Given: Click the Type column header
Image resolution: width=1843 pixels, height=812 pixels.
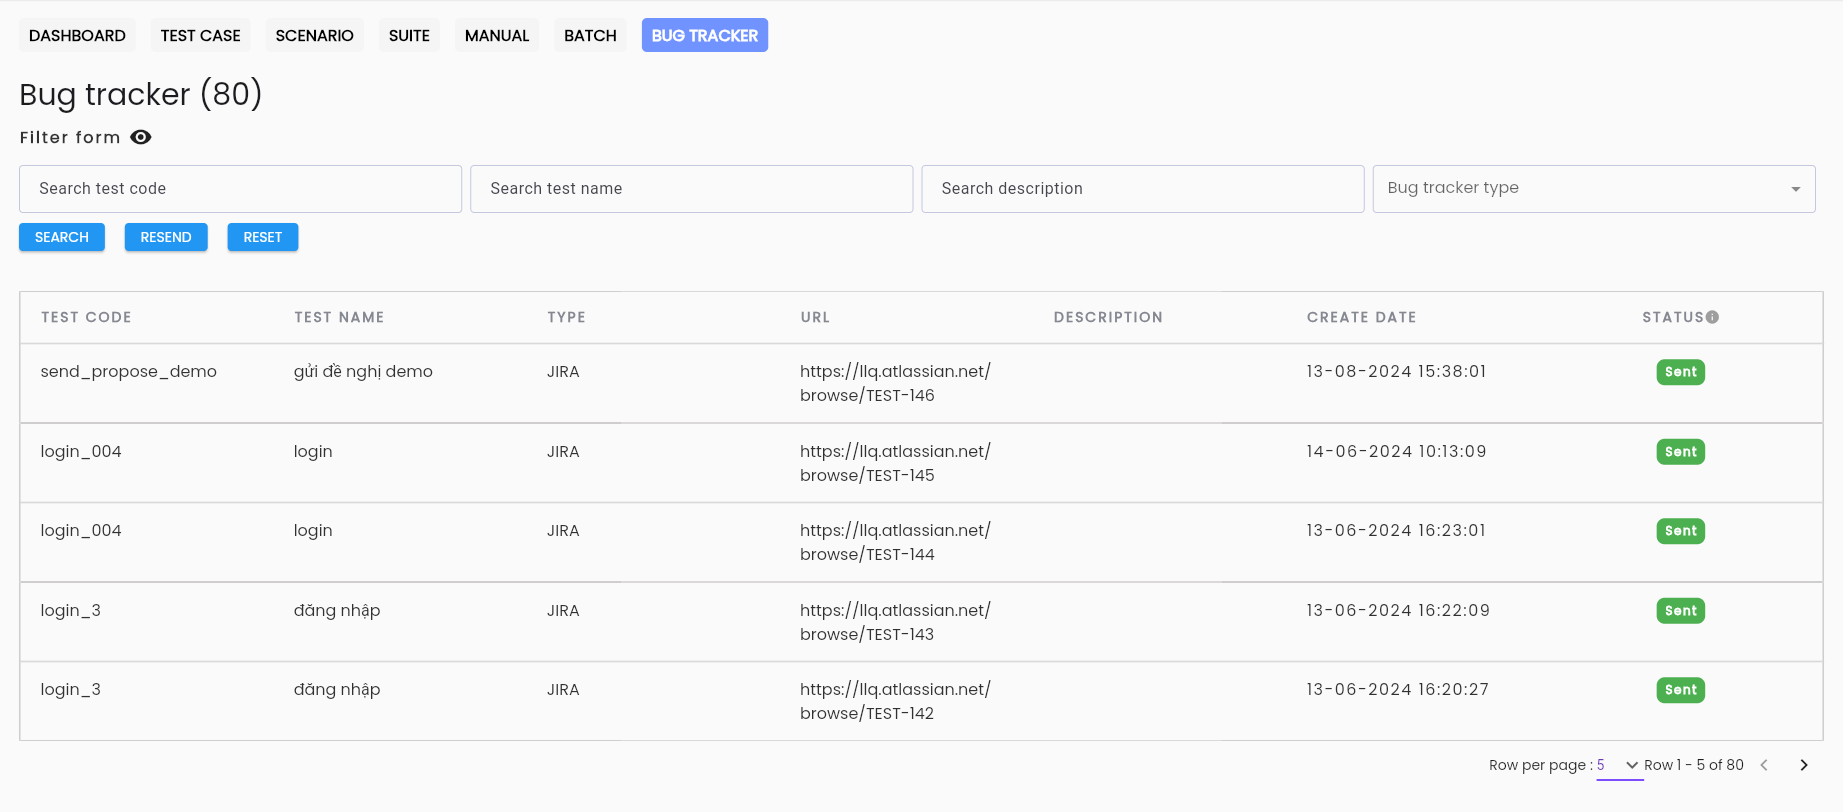Looking at the screenshot, I should [x=566, y=317].
